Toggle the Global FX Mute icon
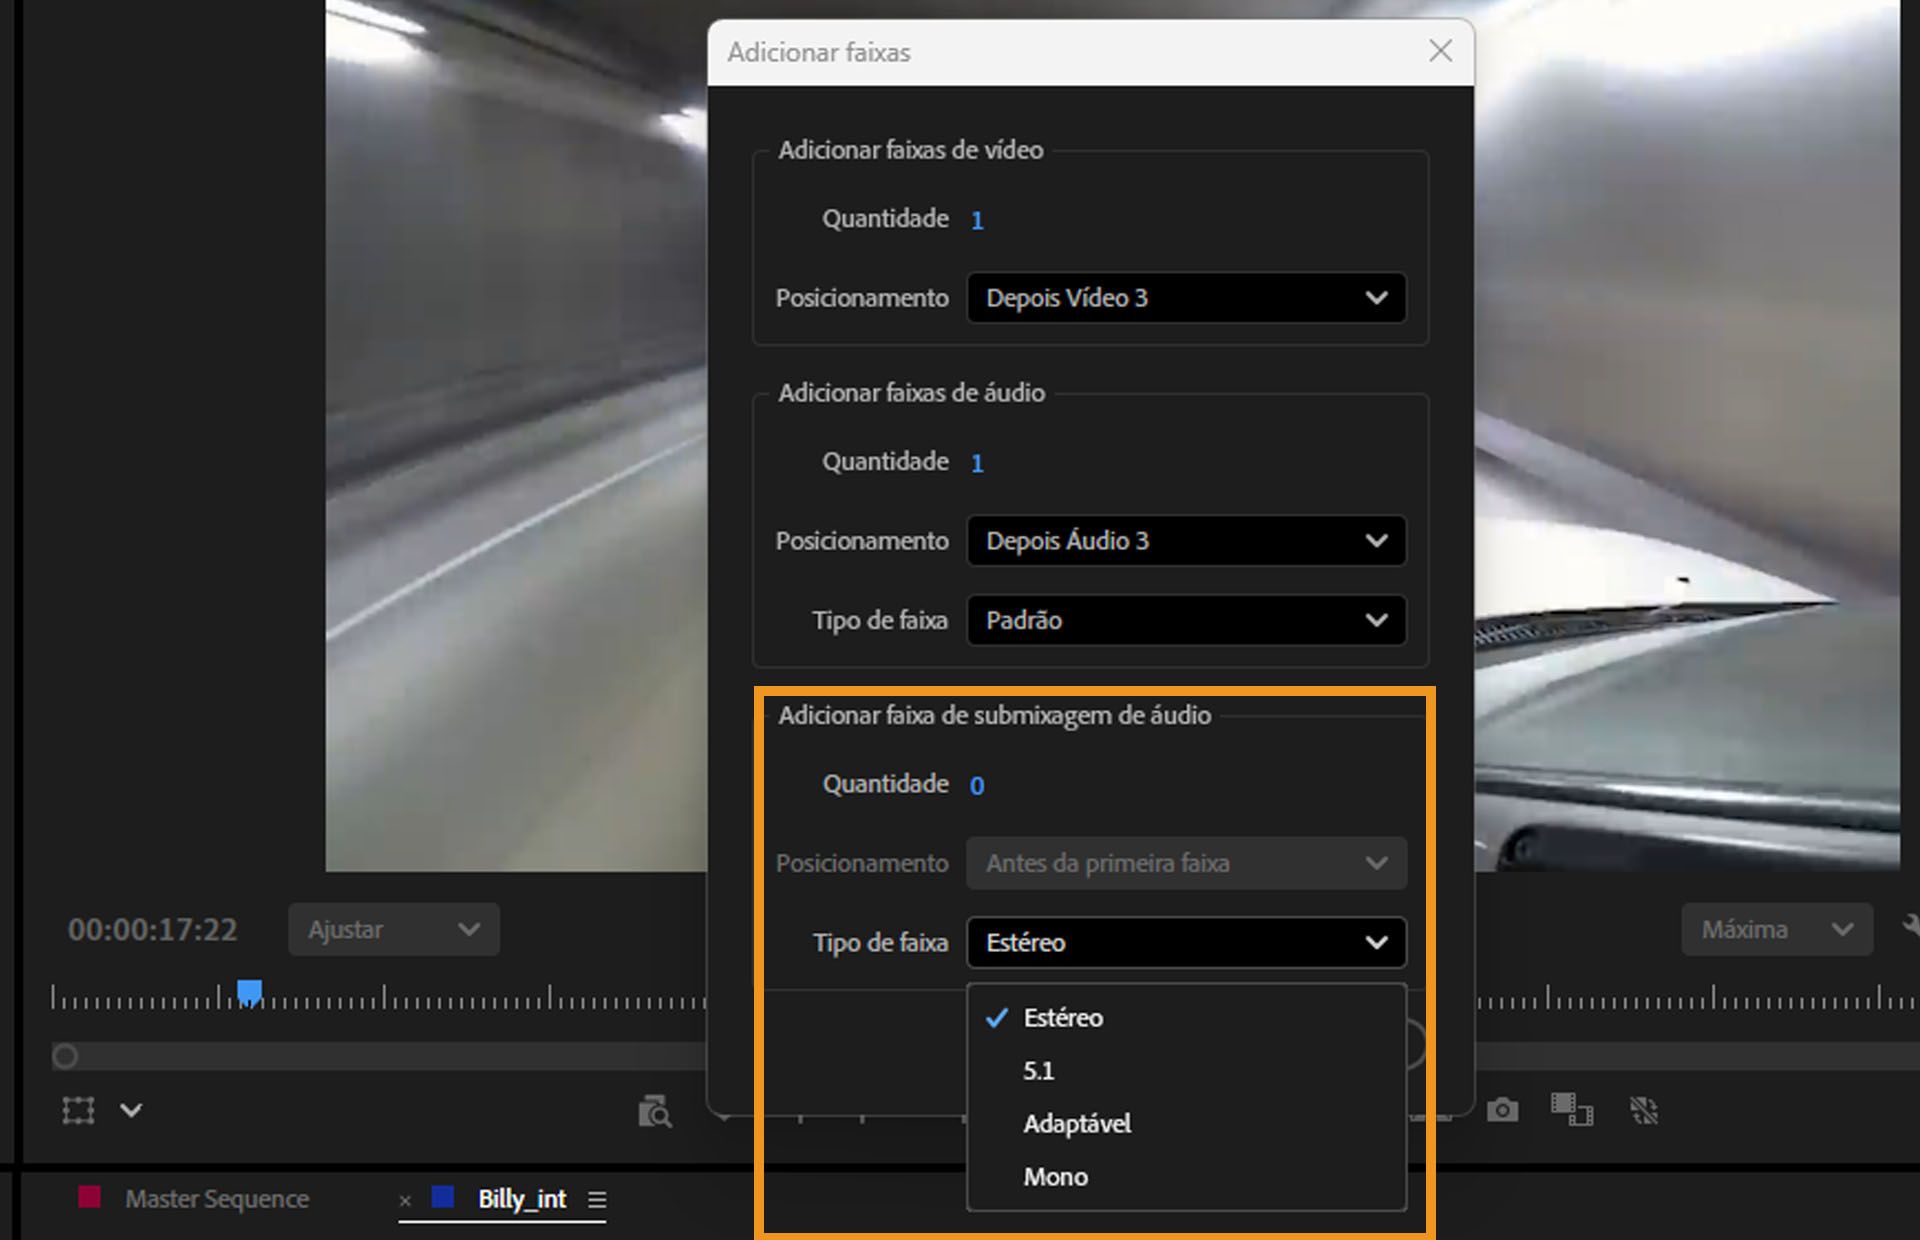 (x=1645, y=1110)
